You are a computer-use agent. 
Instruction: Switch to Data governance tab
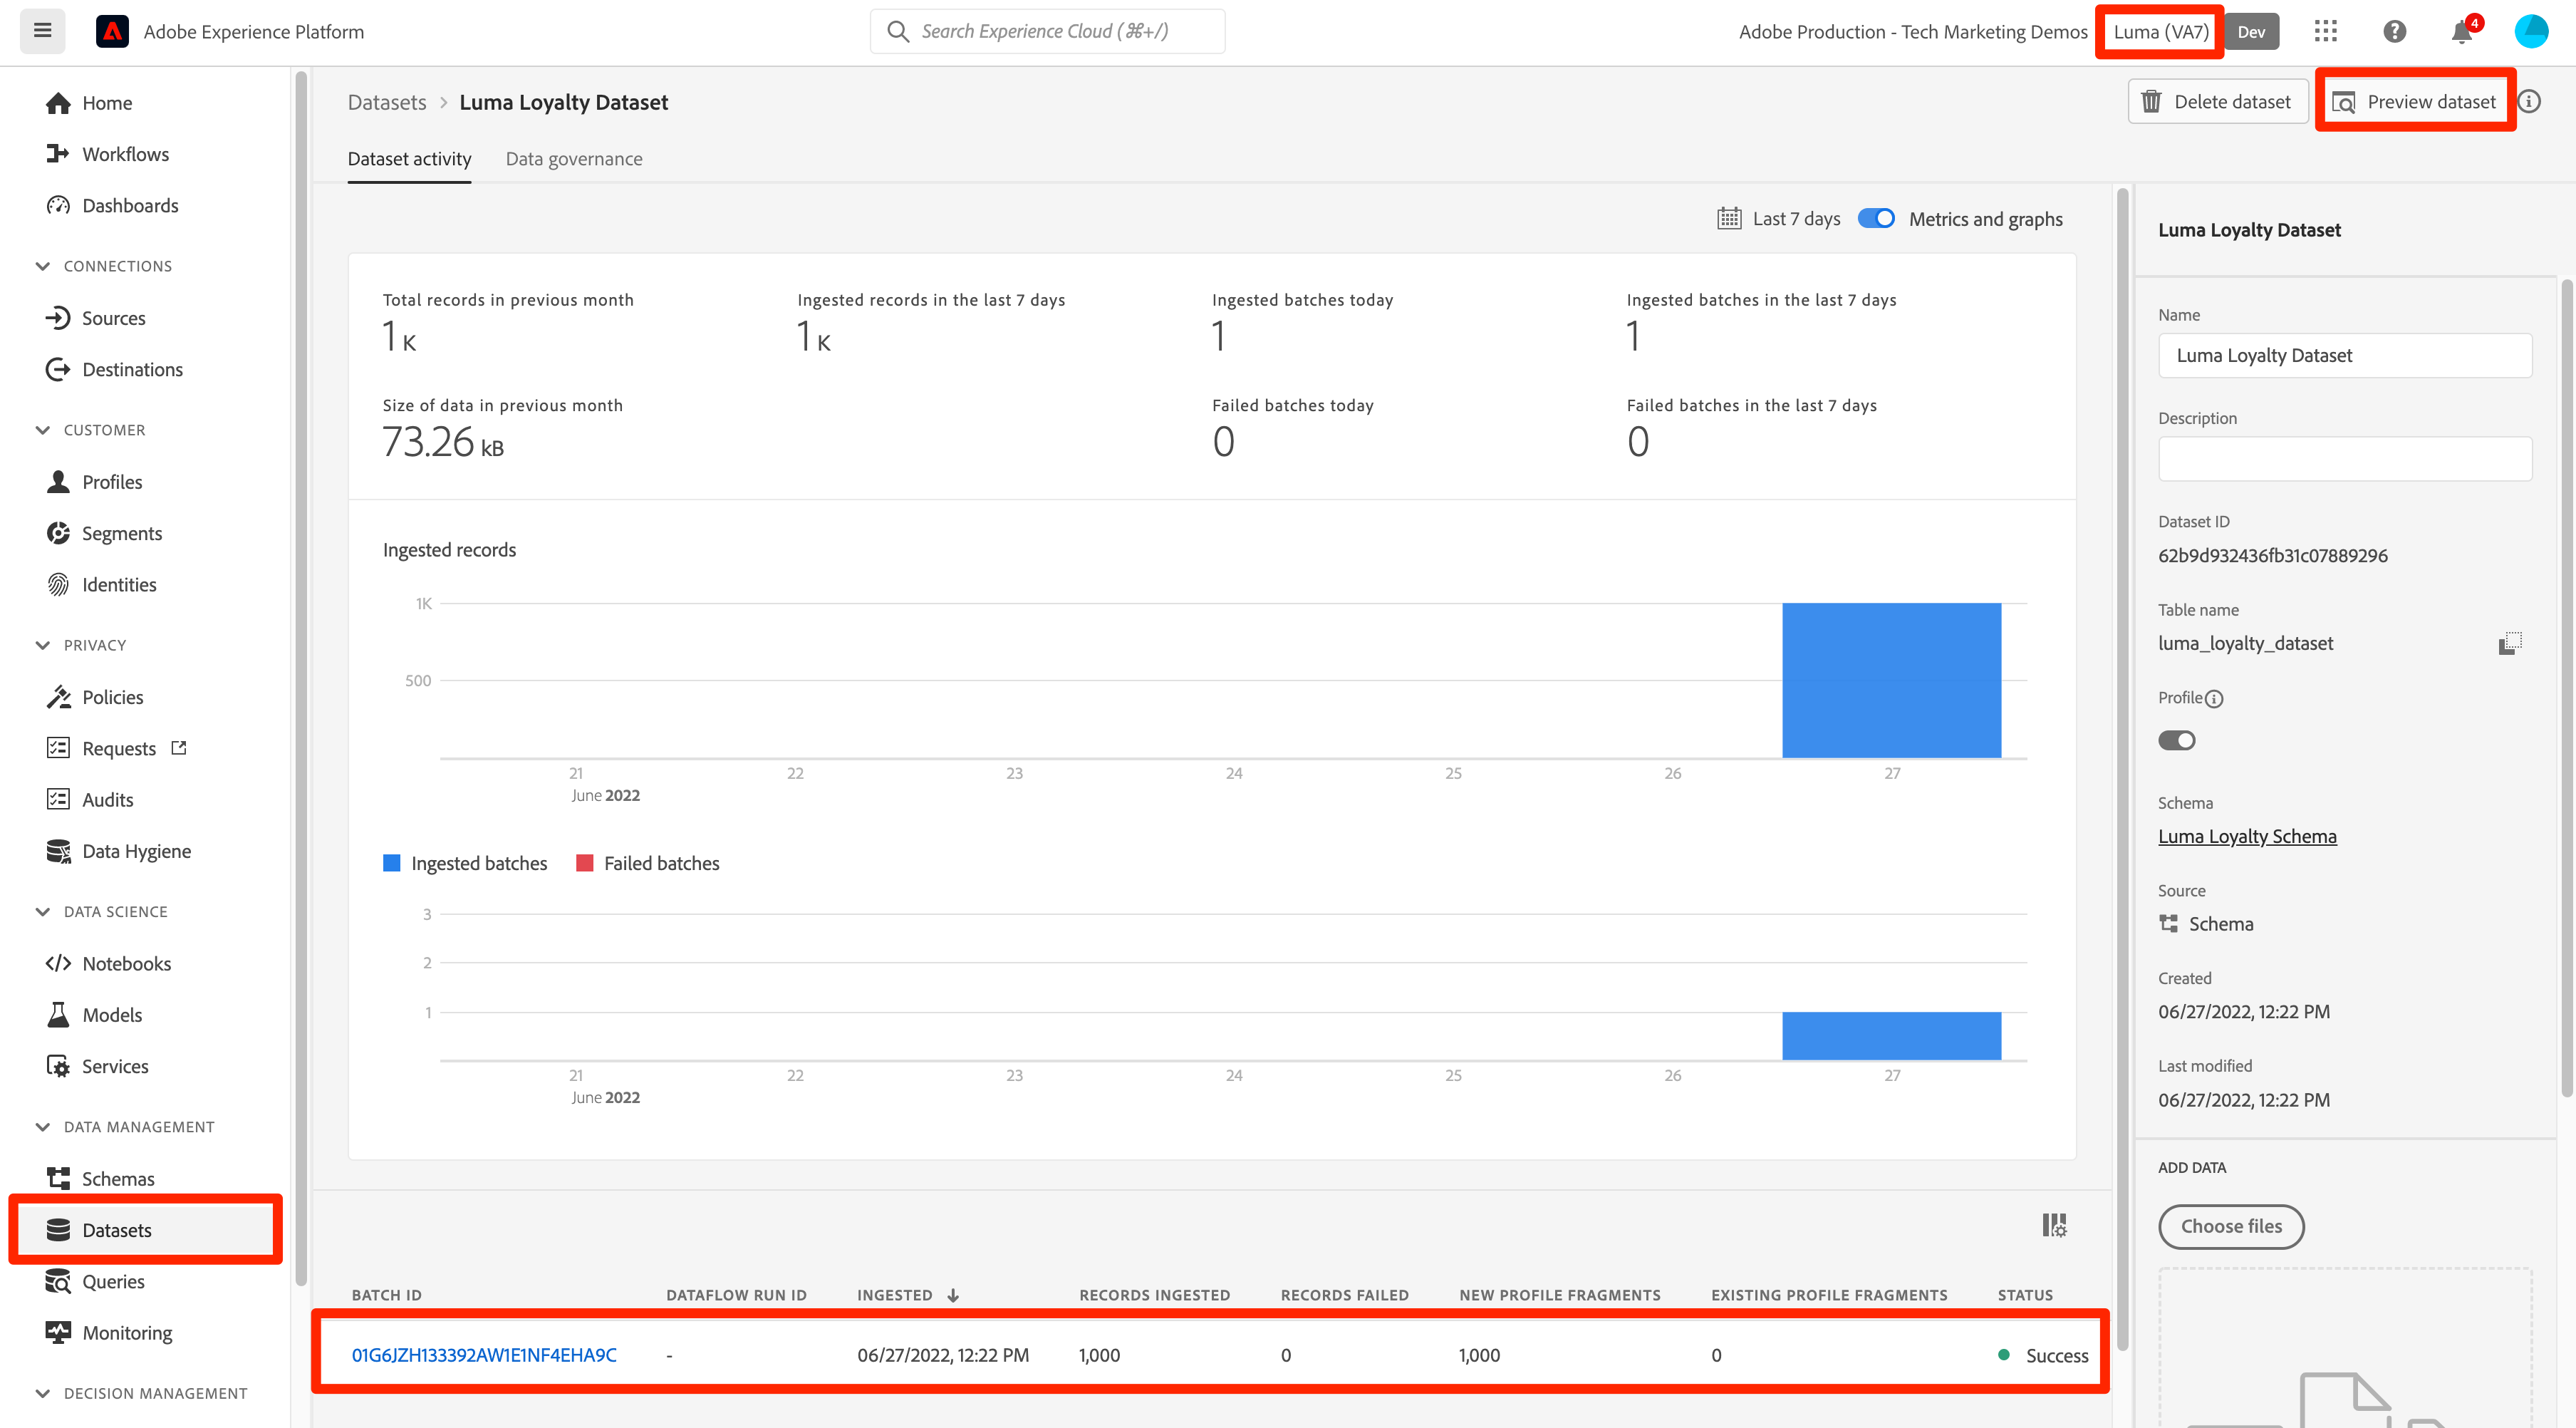point(574,159)
